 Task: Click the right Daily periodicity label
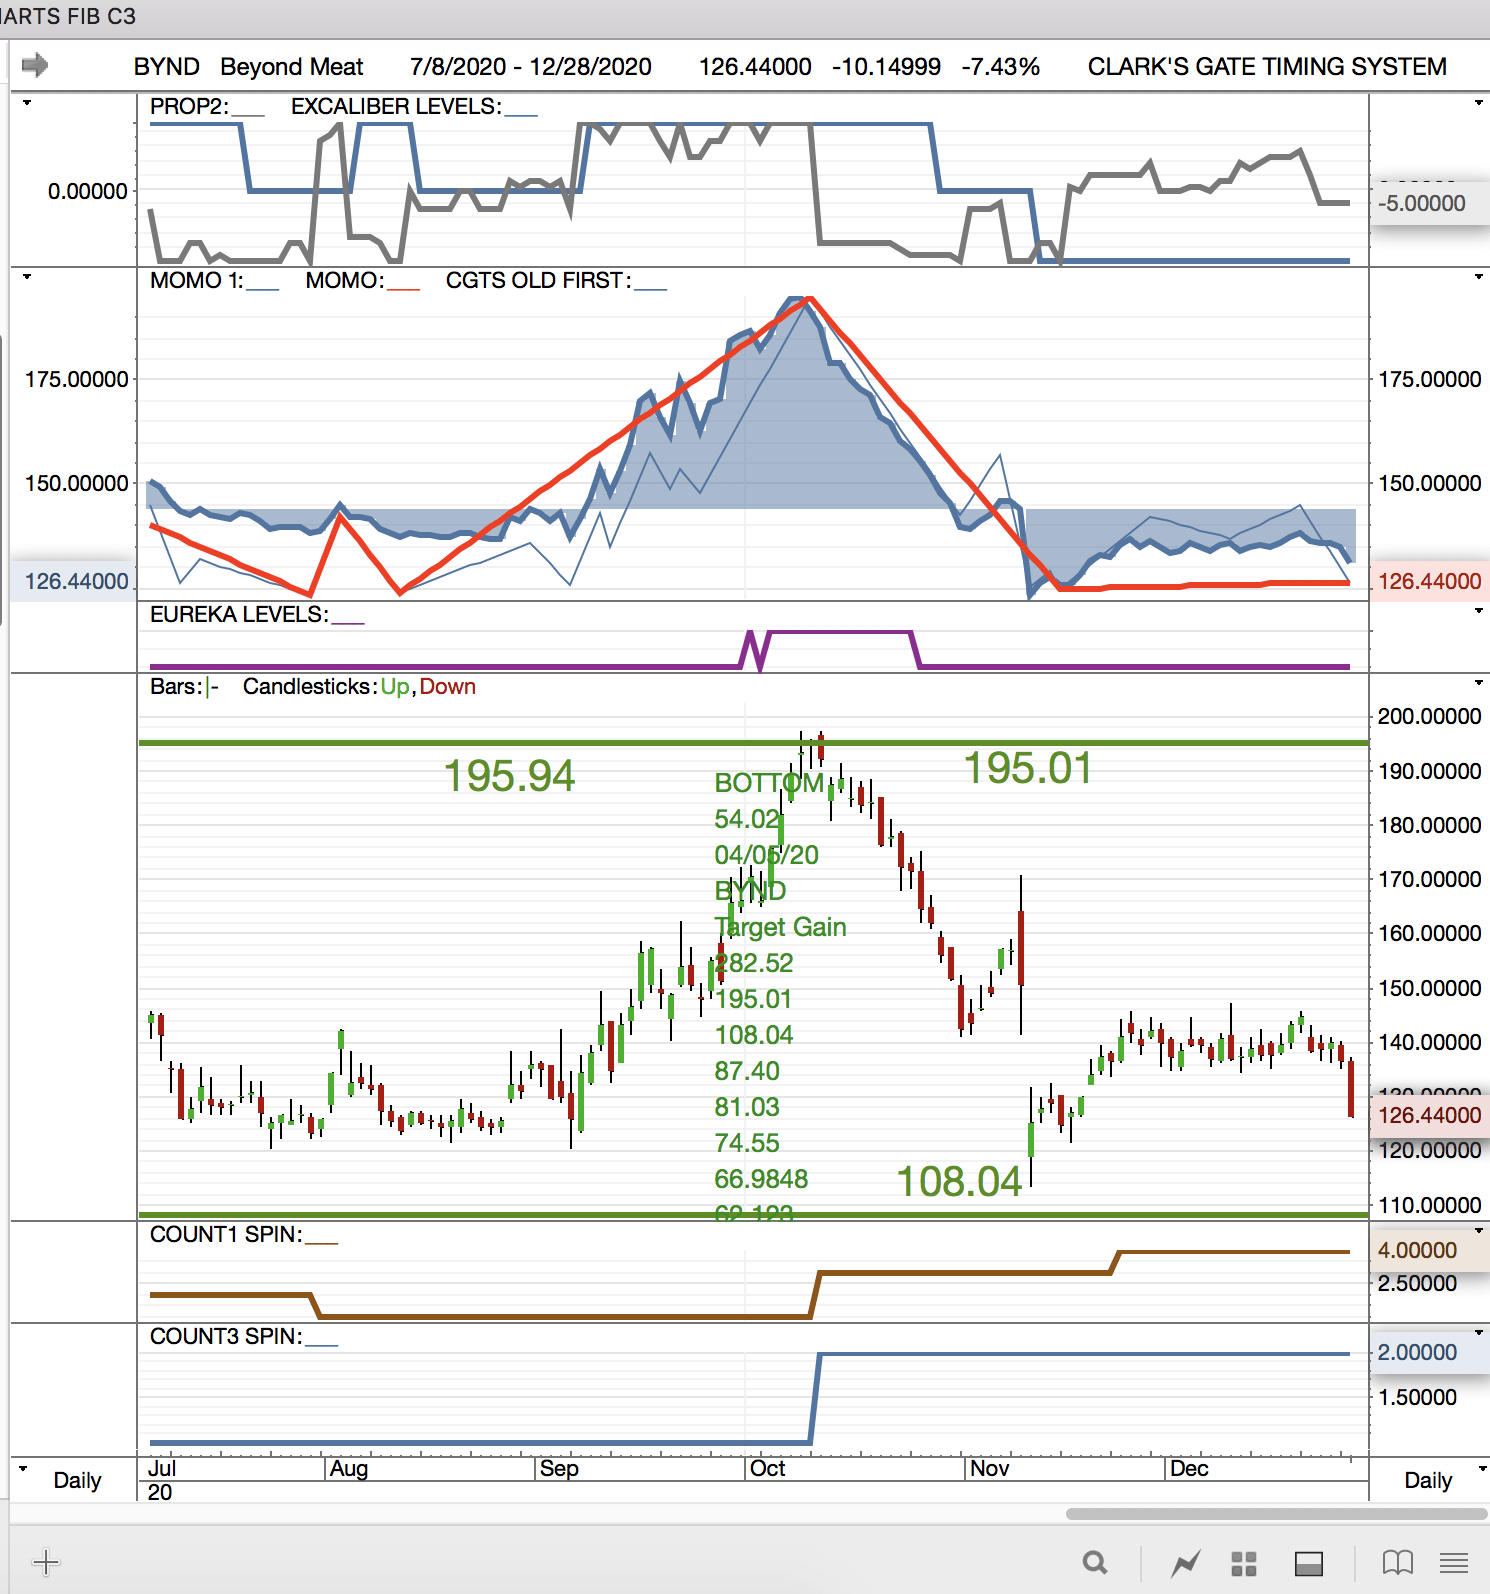tap(1428, 1480)
